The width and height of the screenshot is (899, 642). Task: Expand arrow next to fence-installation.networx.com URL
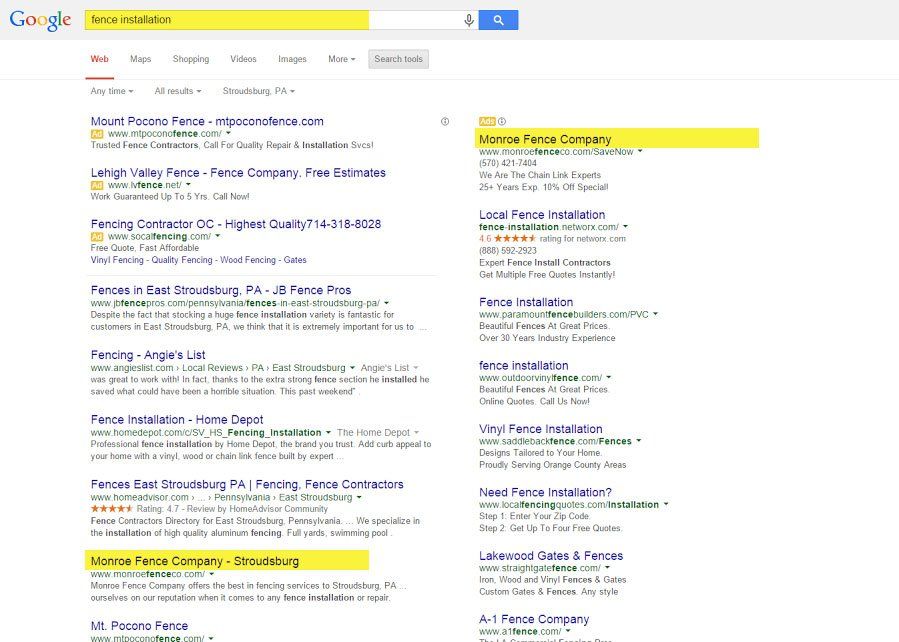pyautogui.click(x=626, y=227)
